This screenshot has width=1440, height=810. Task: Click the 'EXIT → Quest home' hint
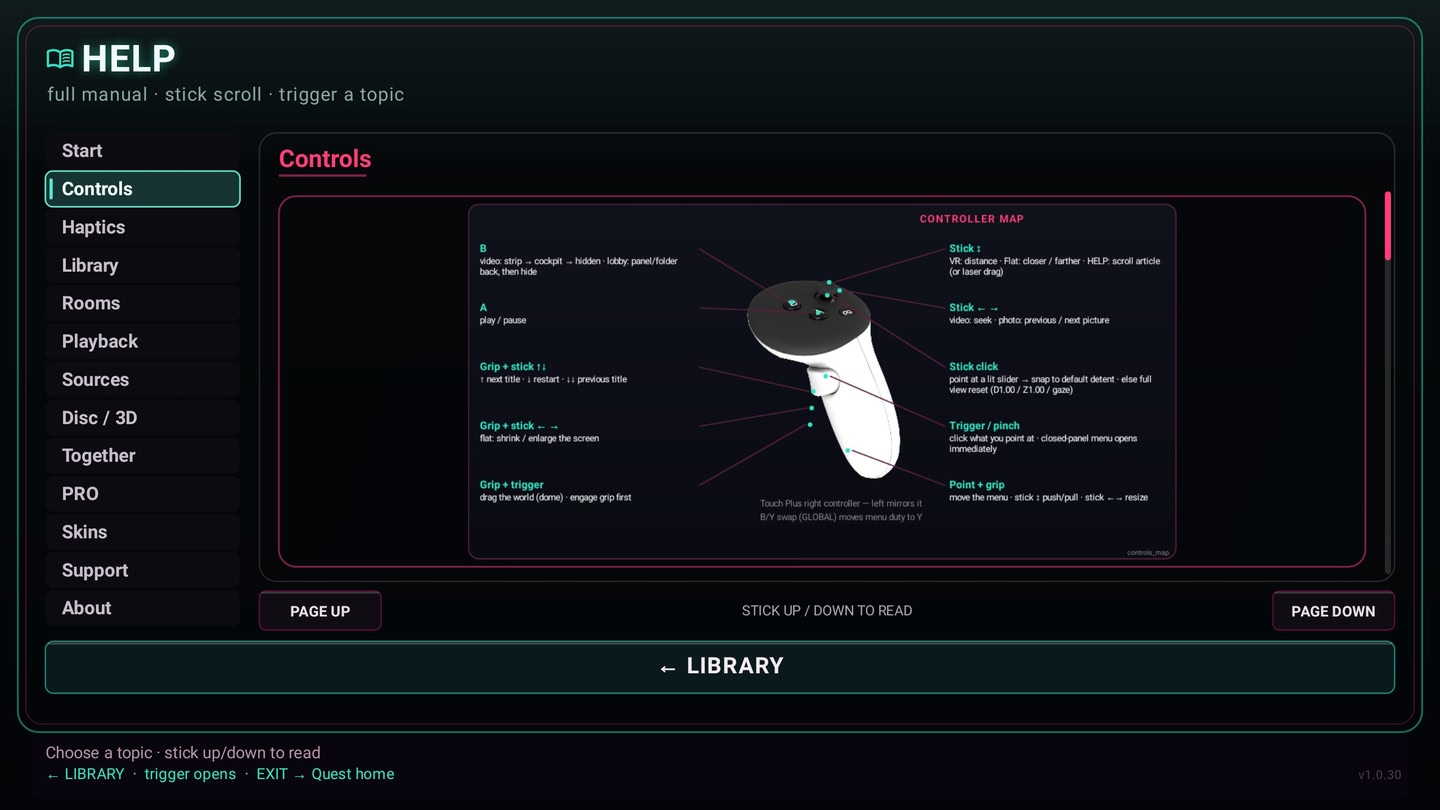coord(325,774)
